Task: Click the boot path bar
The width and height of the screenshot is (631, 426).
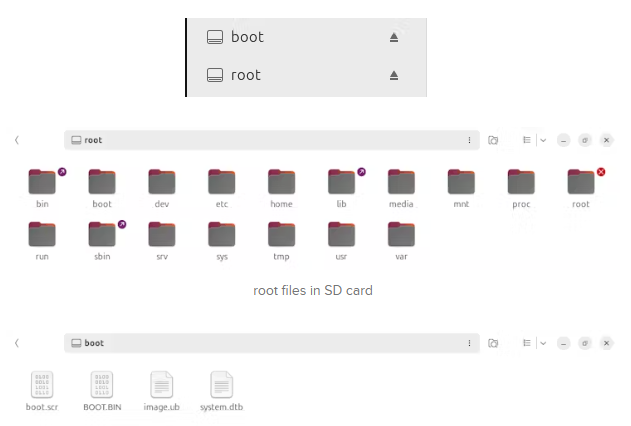Action: (260, 343)
